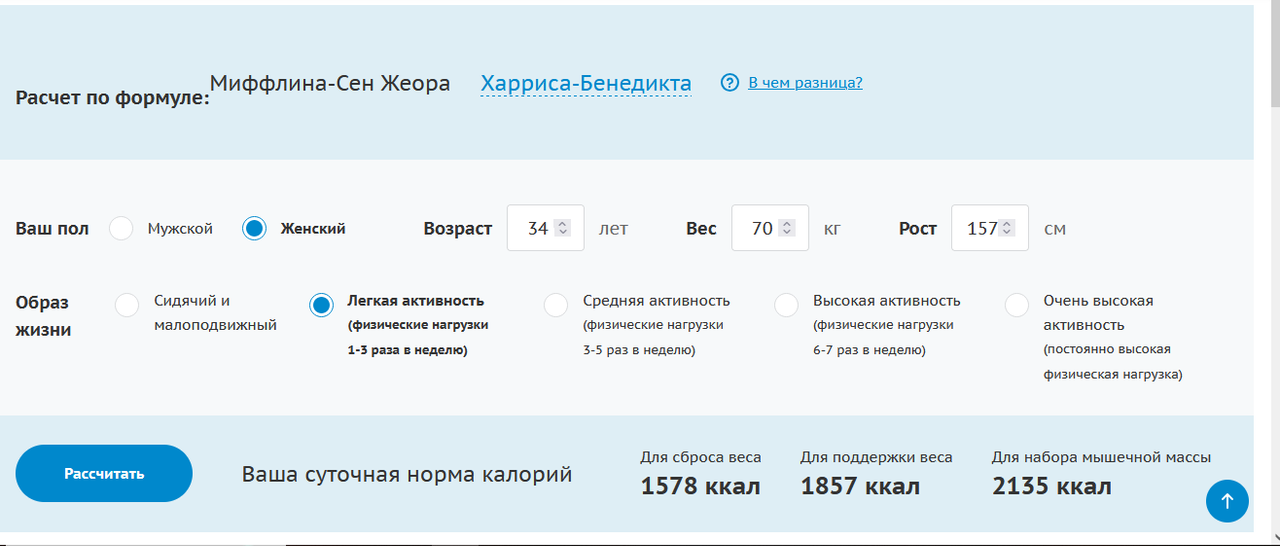The image size is (1280, 546).
Task: Click the Ваша суточная норма калорий heading
Action: (407, 474)
